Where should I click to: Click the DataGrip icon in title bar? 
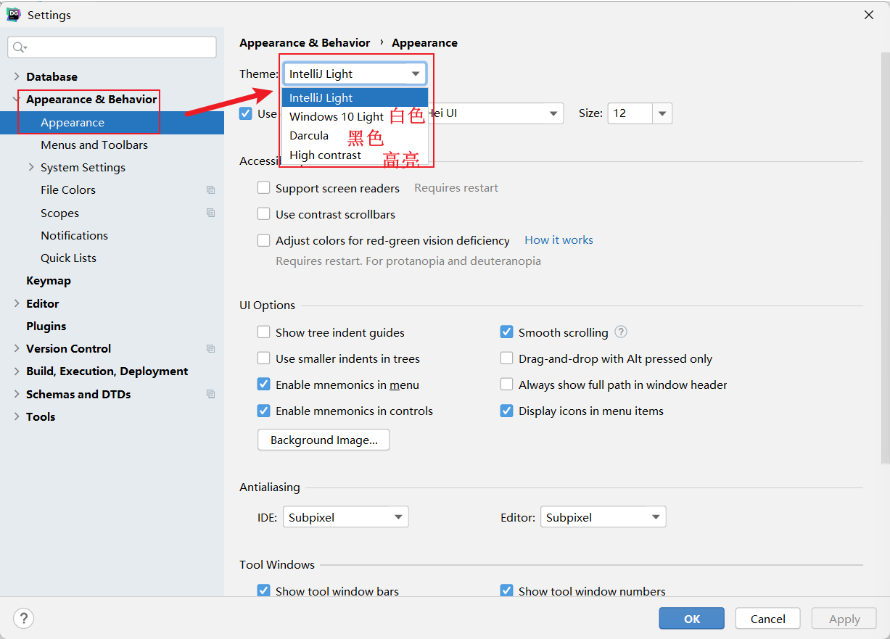[x=13, y=15]
